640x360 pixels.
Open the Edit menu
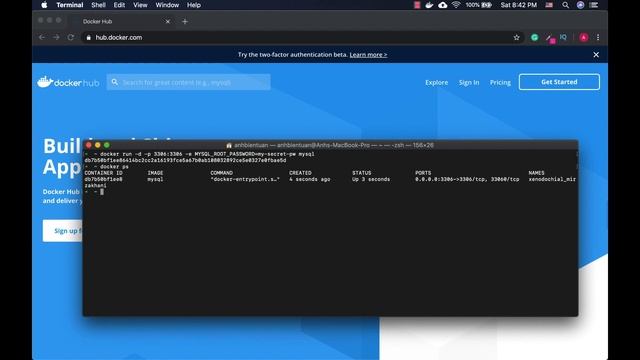(x=119, y=5)
